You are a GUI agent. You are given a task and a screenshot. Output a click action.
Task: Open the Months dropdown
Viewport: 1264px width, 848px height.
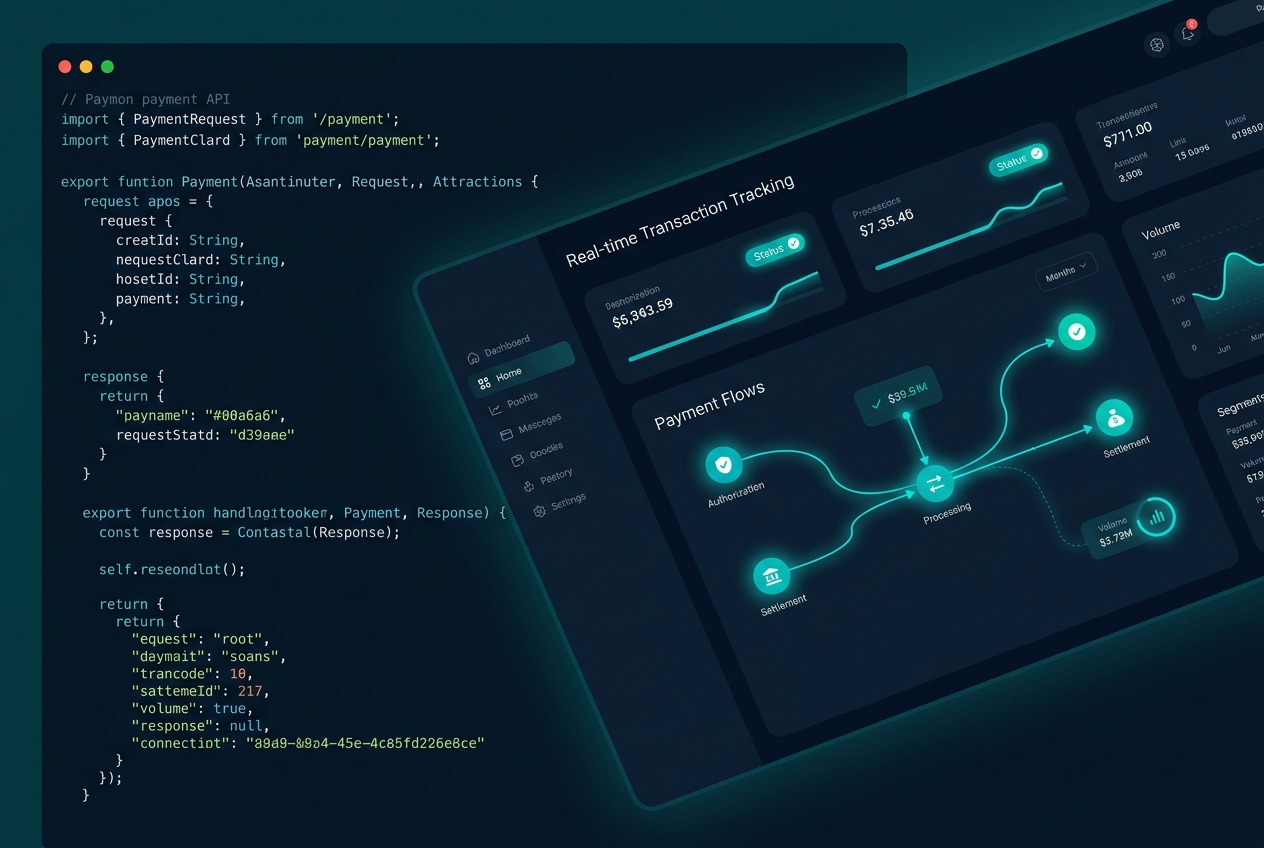click(x=1066, y=271)
